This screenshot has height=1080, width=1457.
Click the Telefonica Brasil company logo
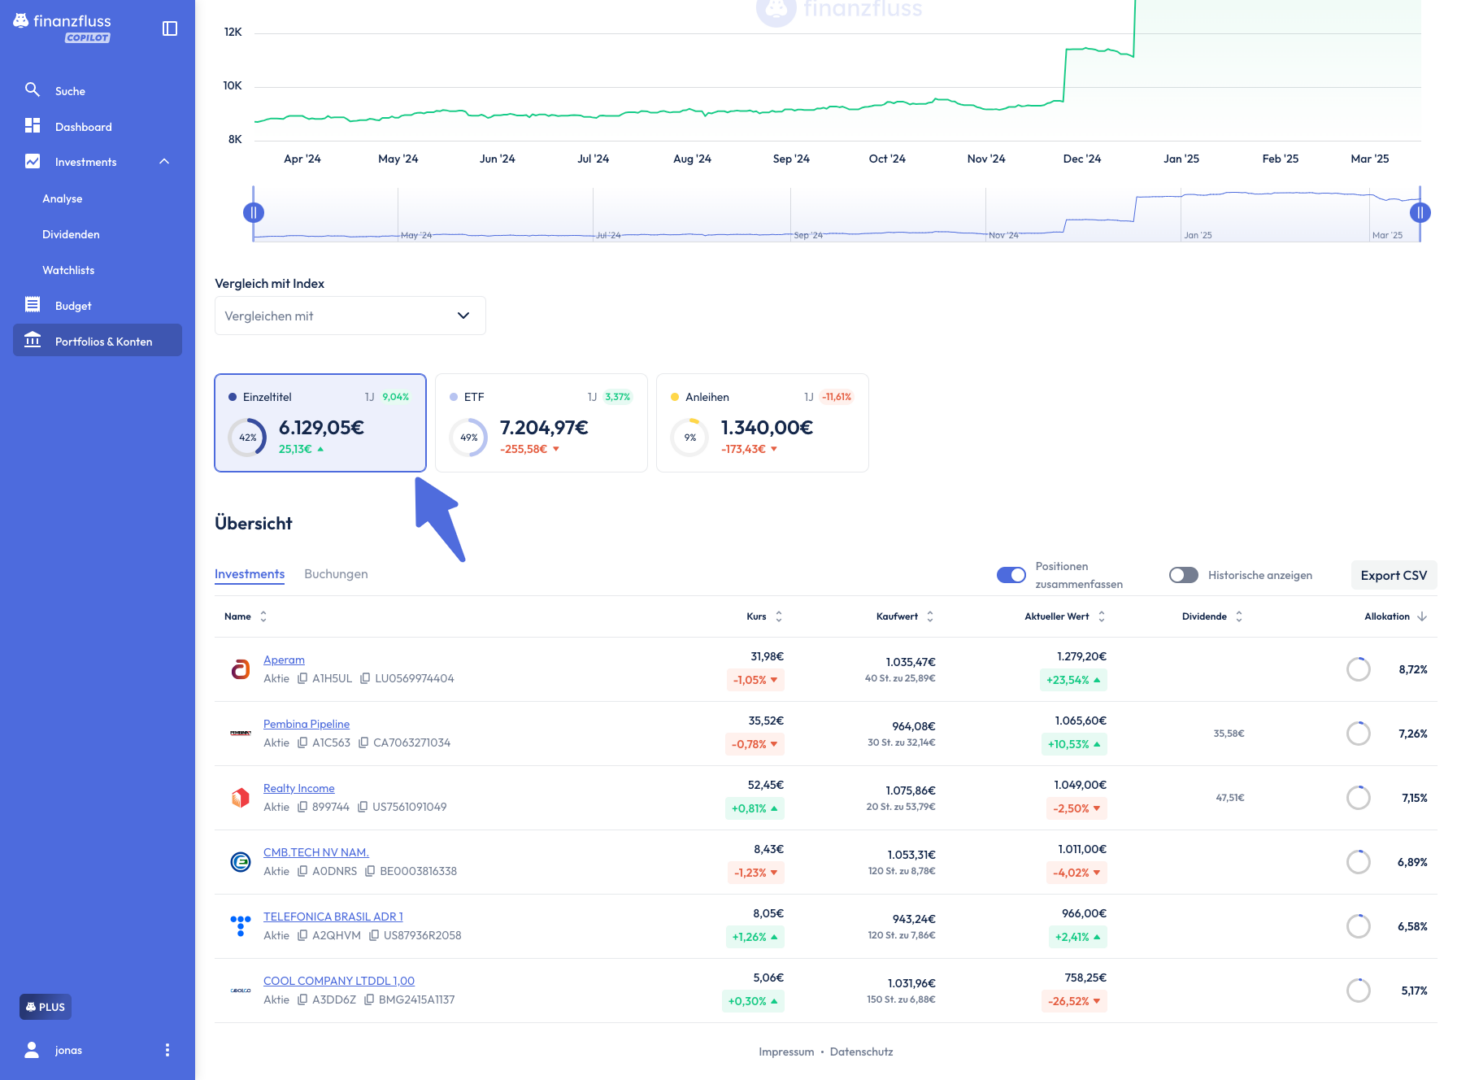point(240,926)
